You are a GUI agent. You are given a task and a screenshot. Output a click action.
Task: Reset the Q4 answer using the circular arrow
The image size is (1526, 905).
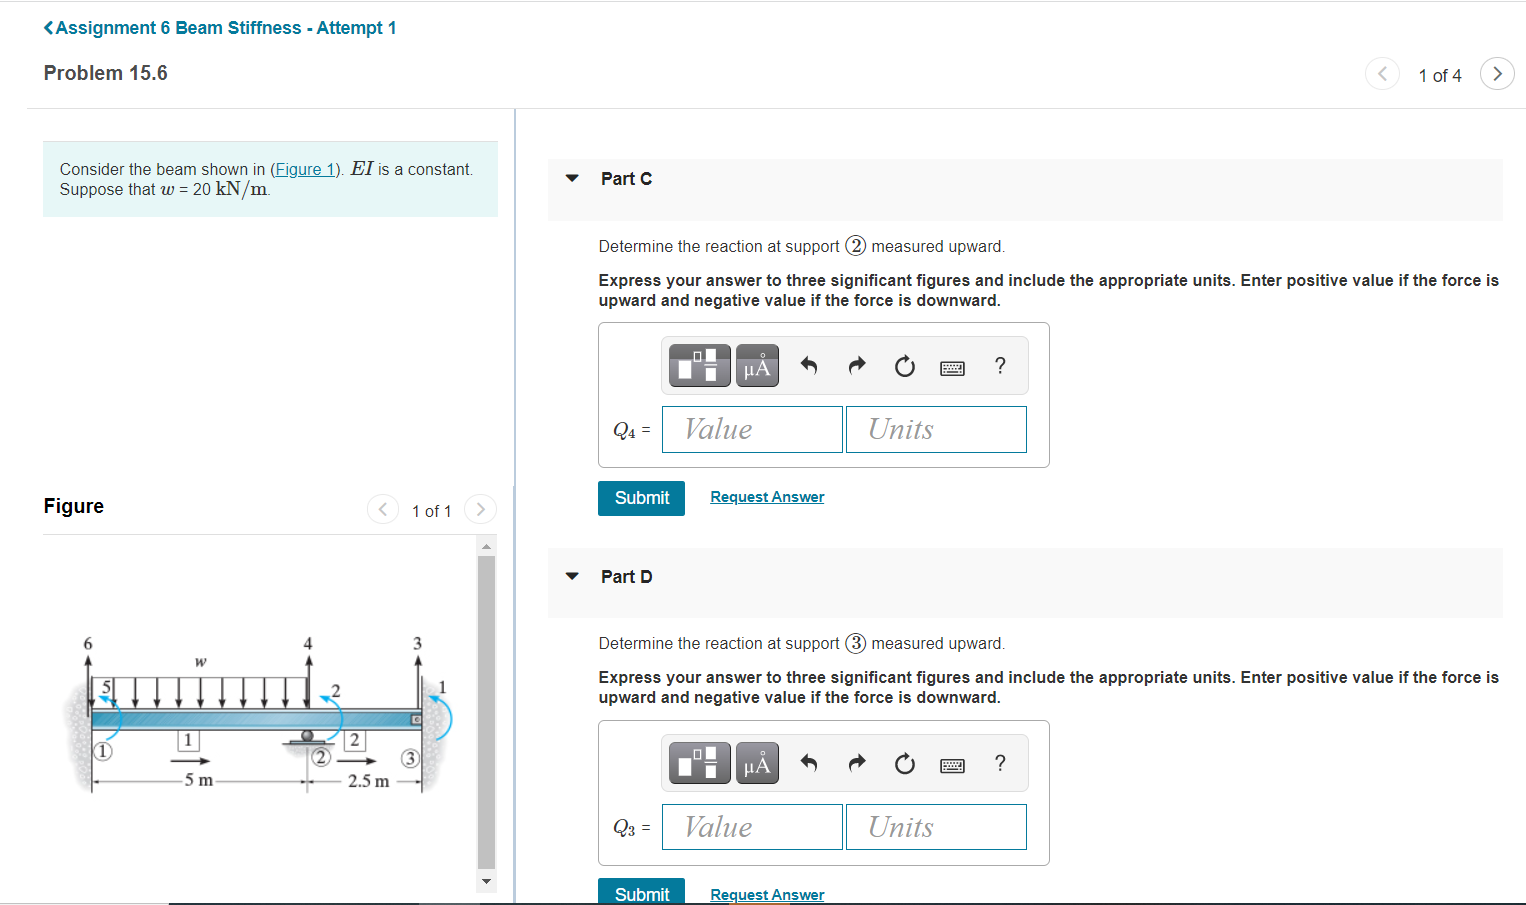point(904,365)
